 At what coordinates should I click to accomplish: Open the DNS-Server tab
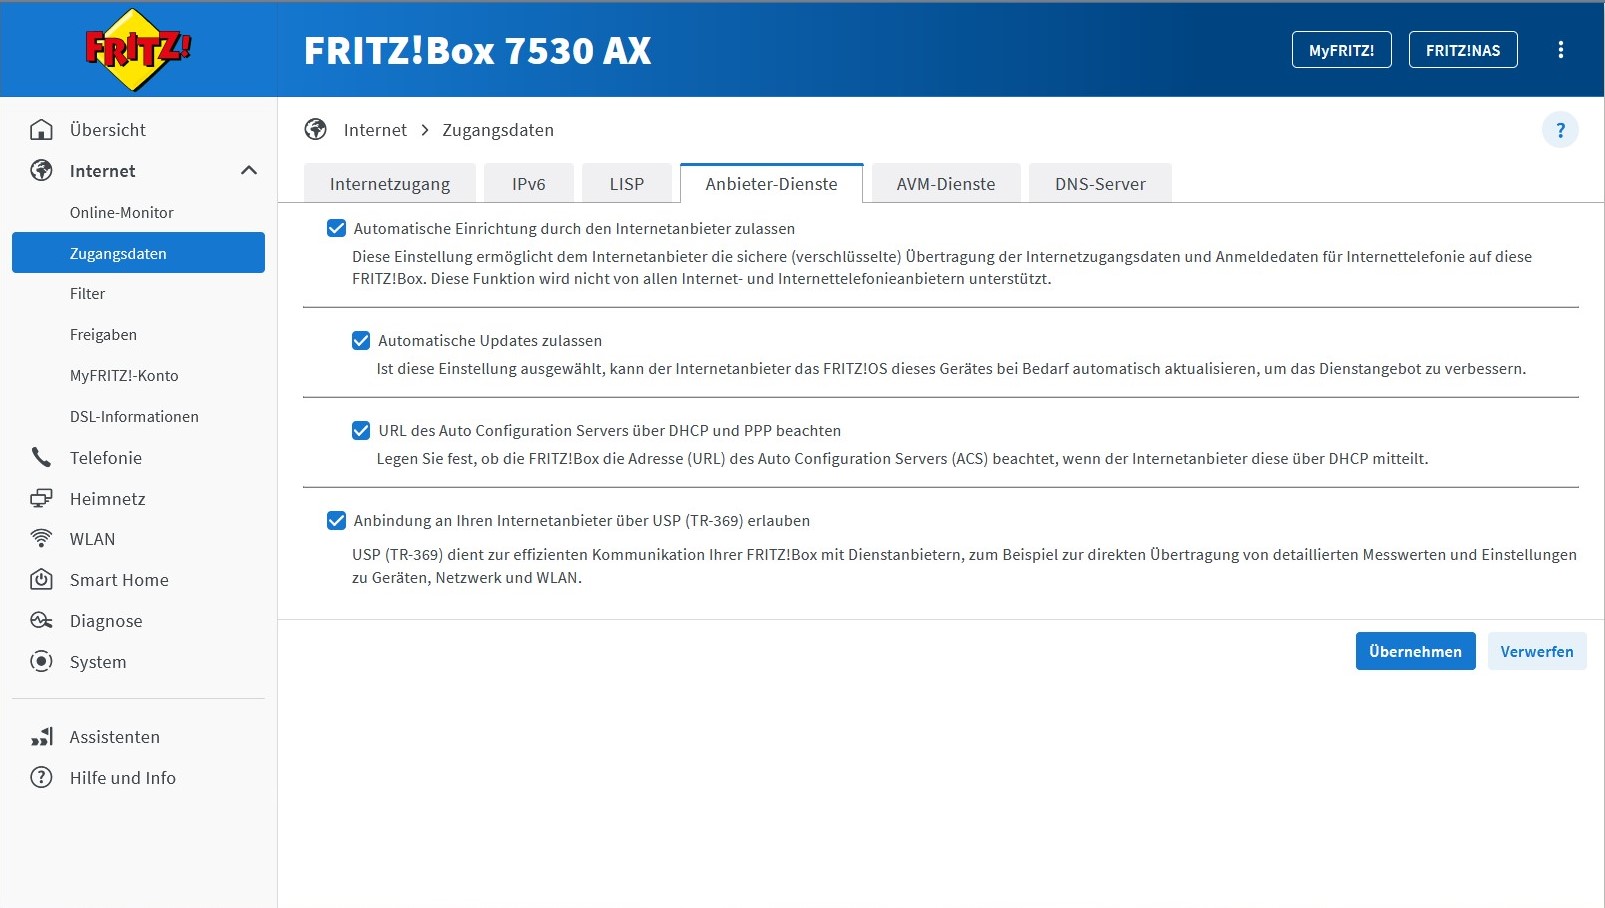(x=1100, y=184)
